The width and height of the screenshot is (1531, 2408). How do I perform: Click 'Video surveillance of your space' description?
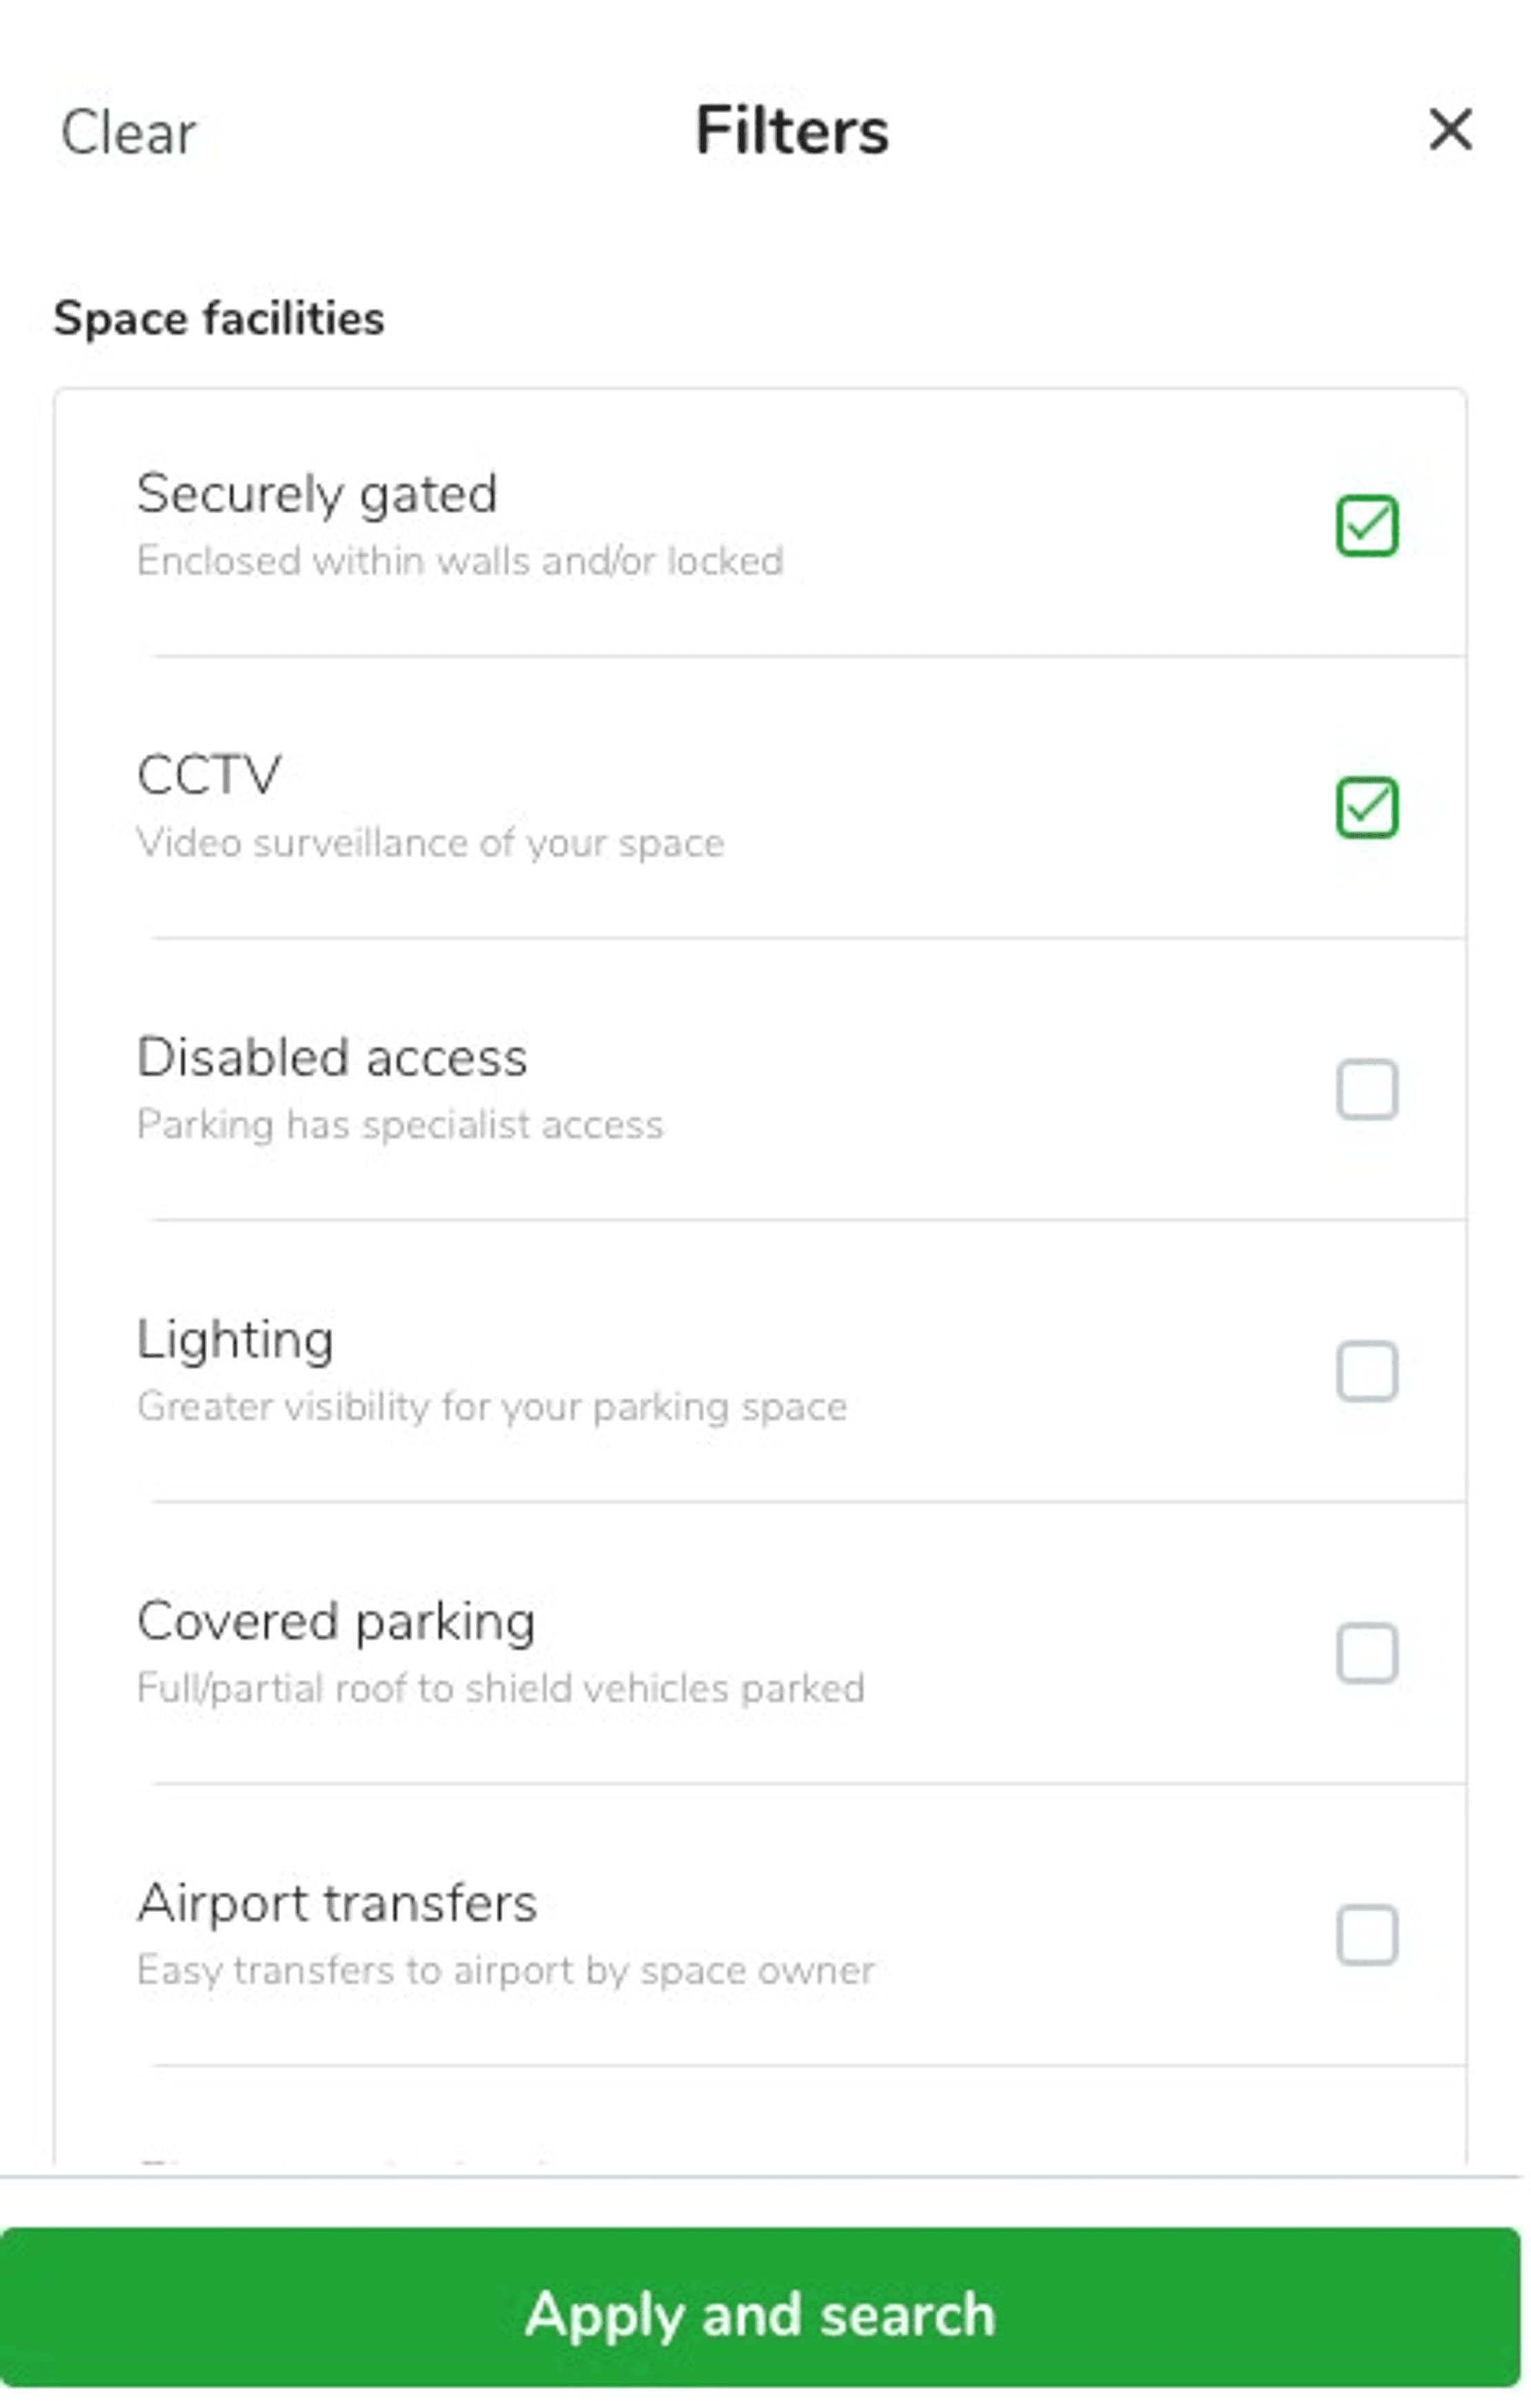430,843
